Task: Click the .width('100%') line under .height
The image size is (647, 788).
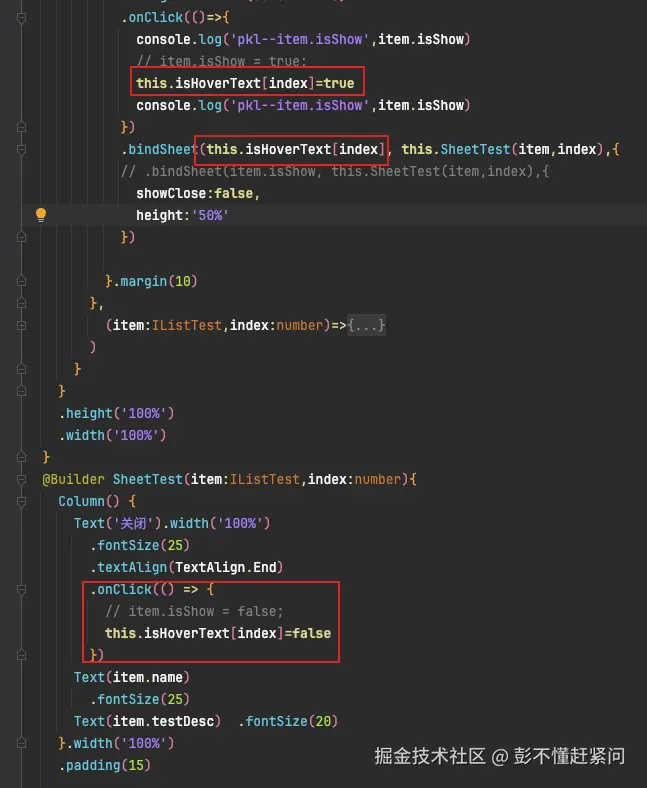Action: 113,435
